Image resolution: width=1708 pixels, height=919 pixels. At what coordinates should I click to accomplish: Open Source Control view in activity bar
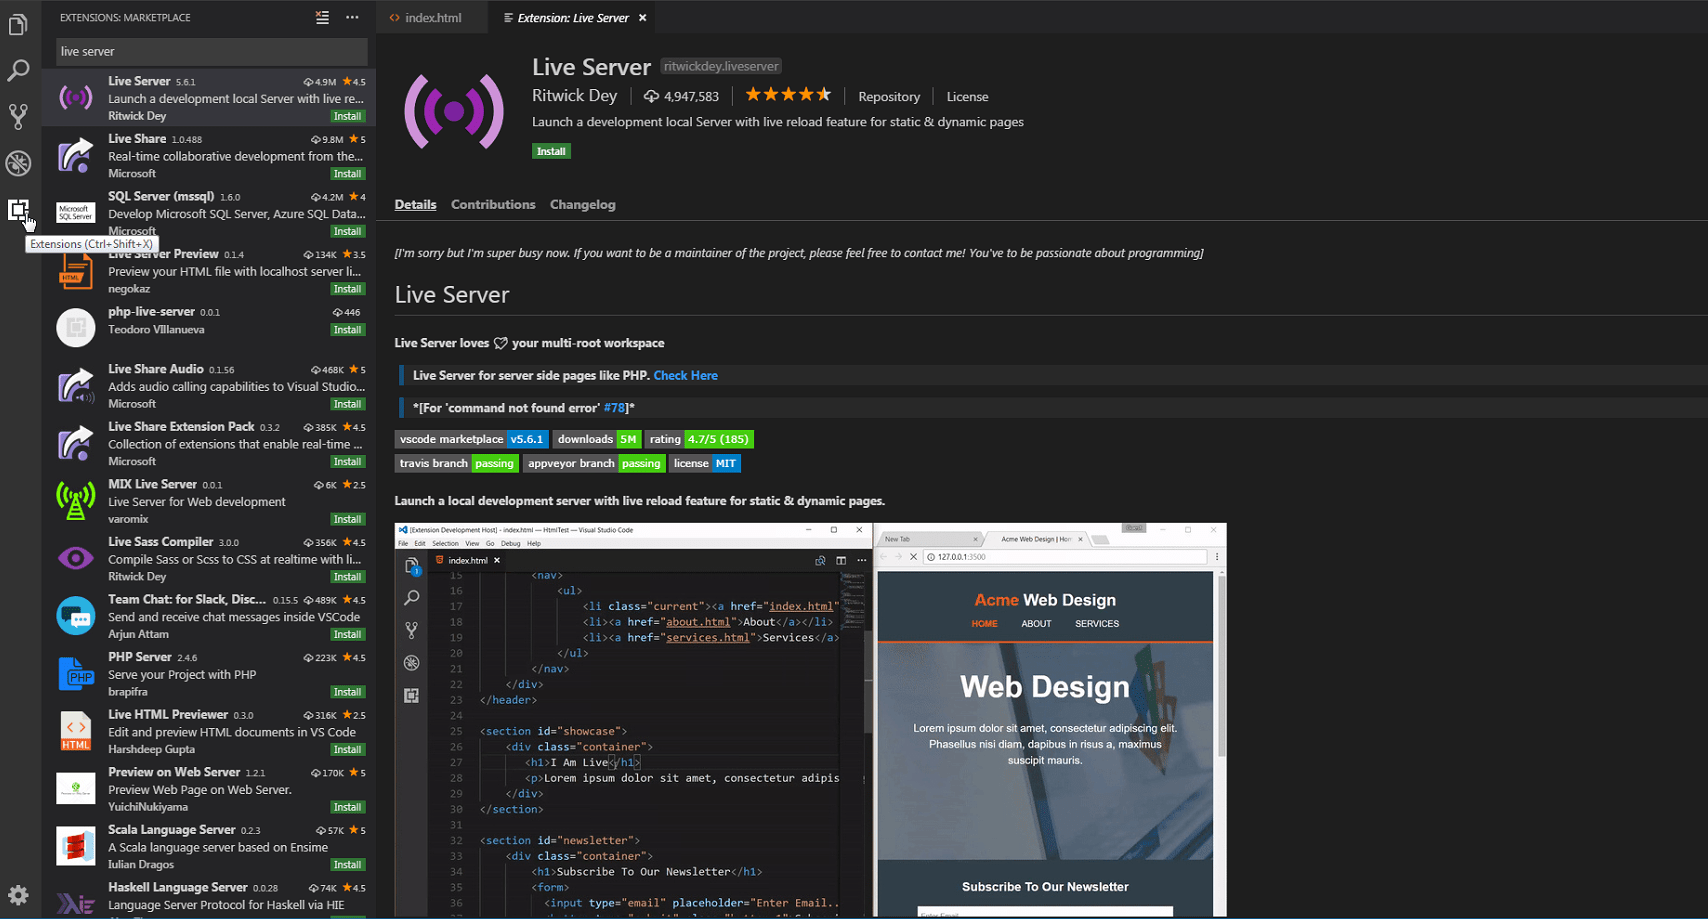pyautogui.click(x=18, y=117)
